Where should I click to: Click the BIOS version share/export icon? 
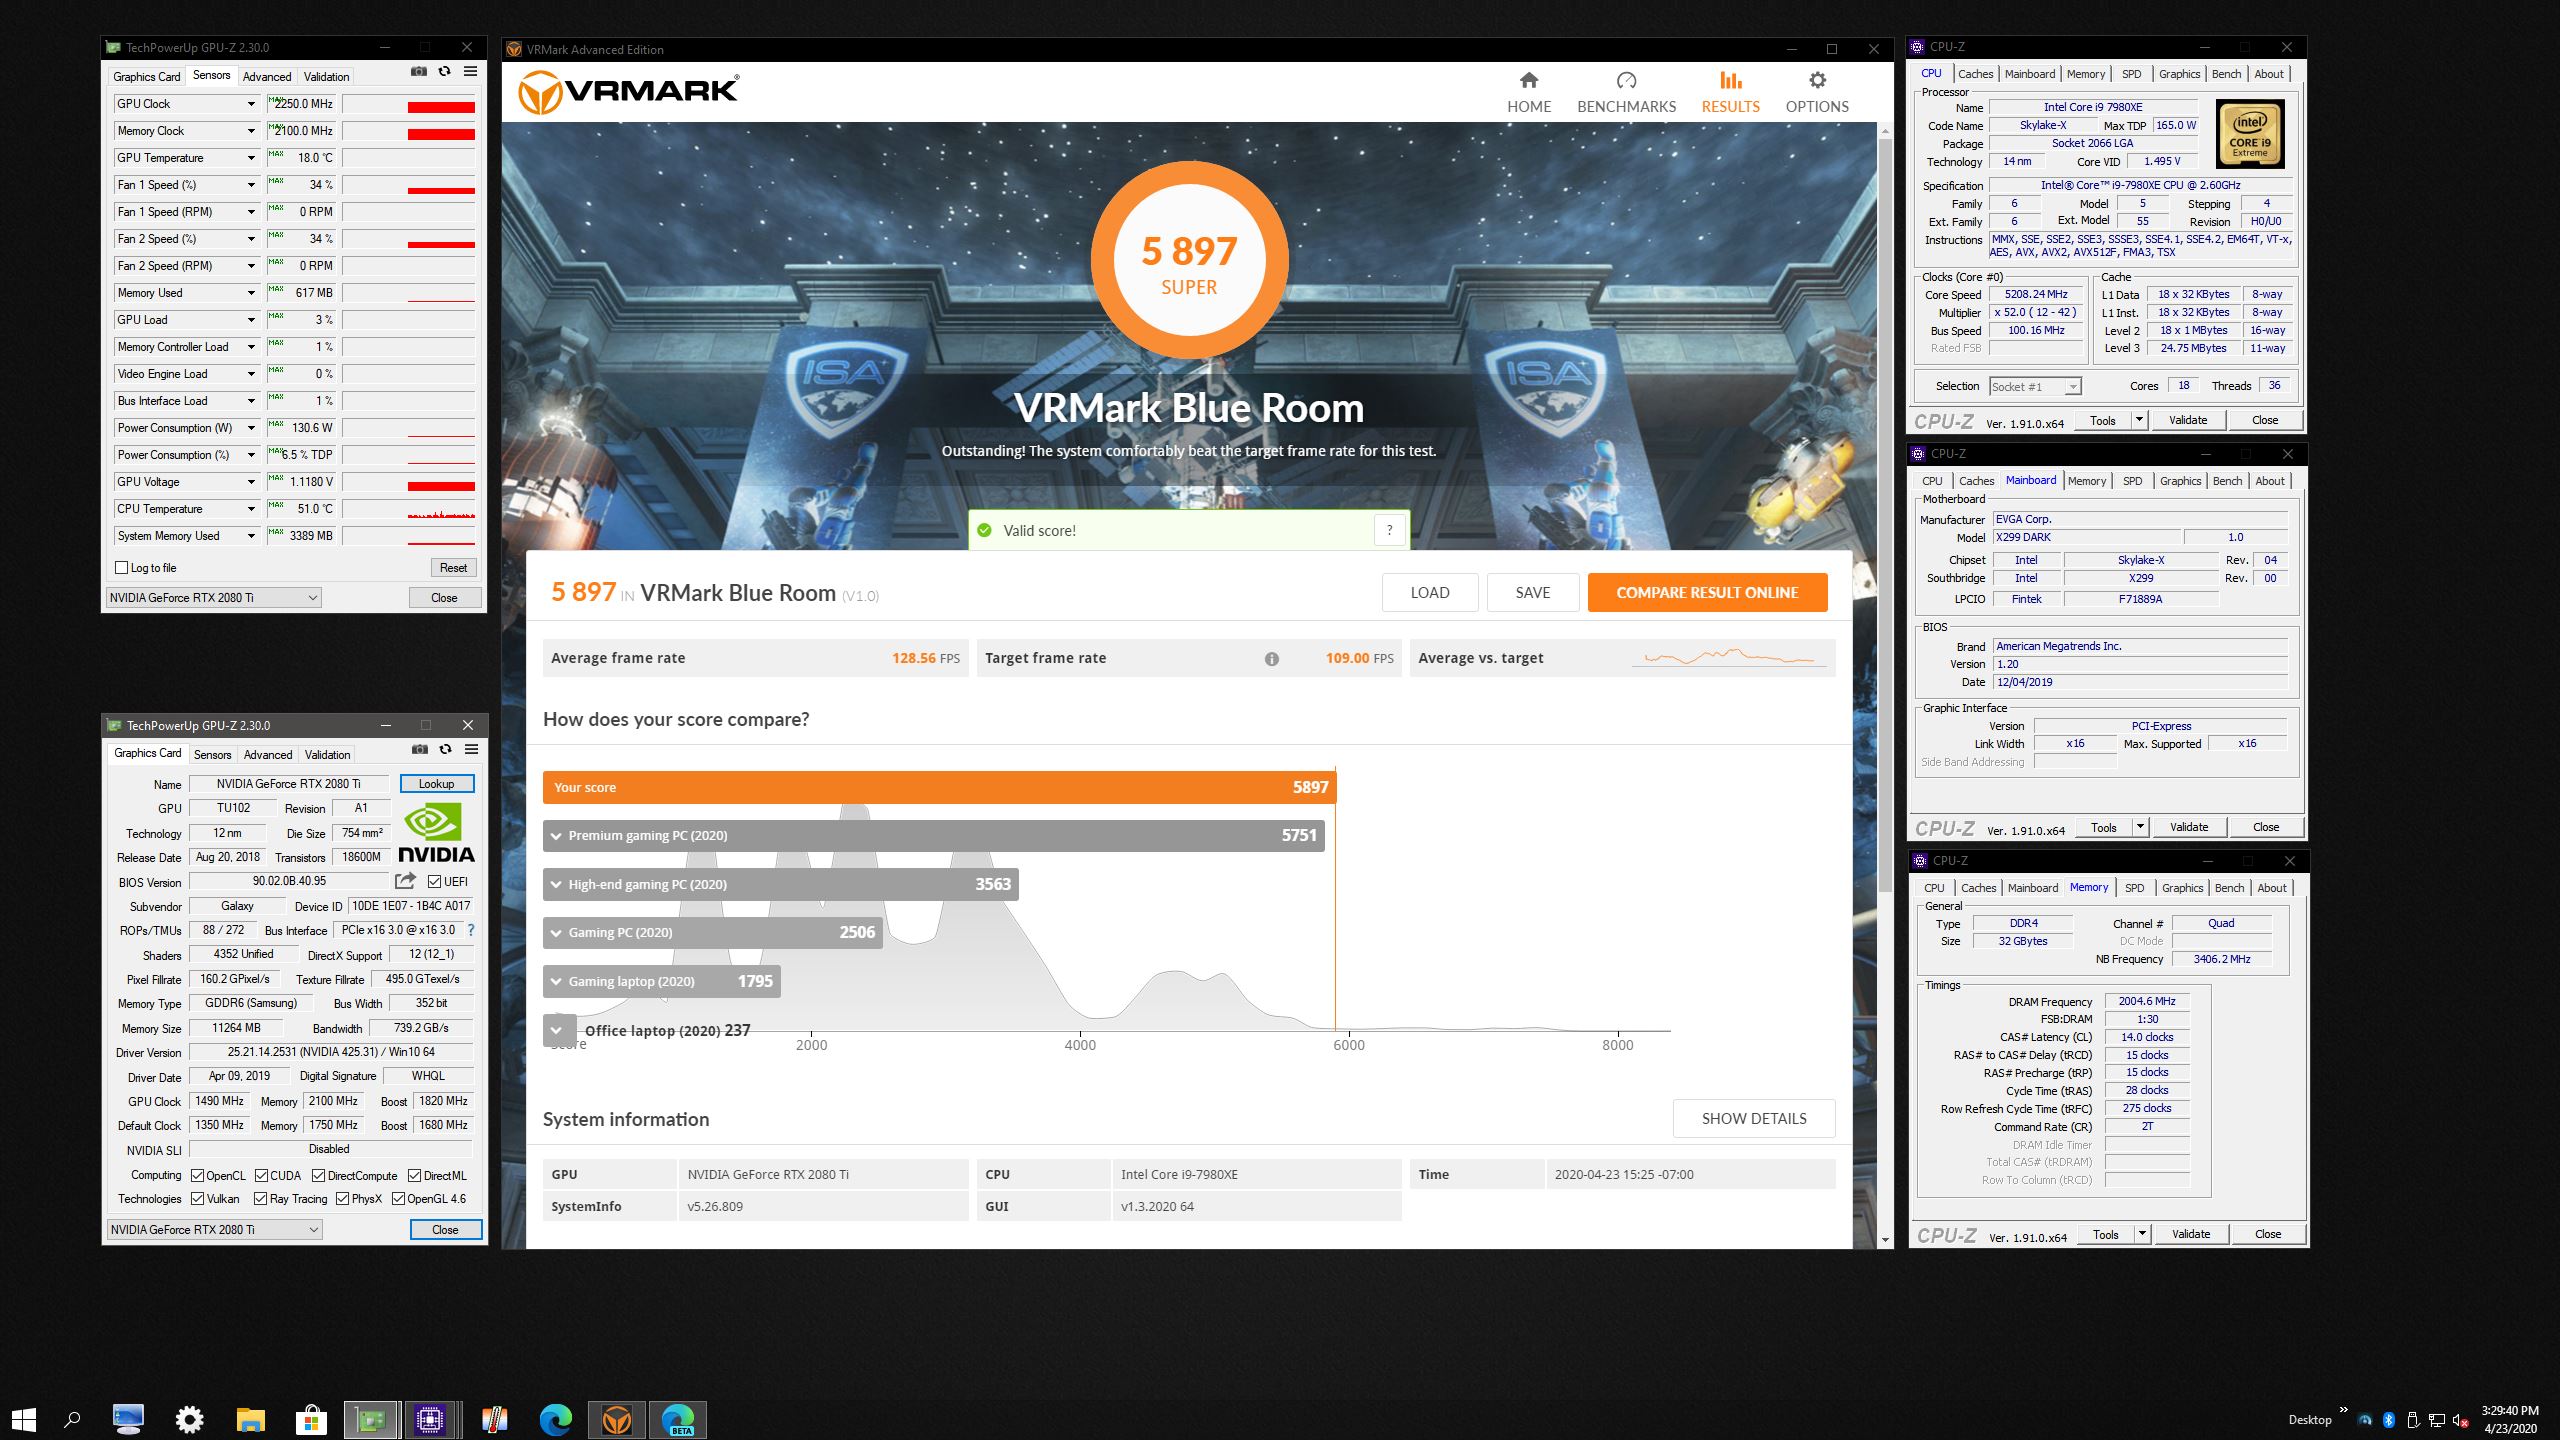pyautogui.click(x=405, y=881)
